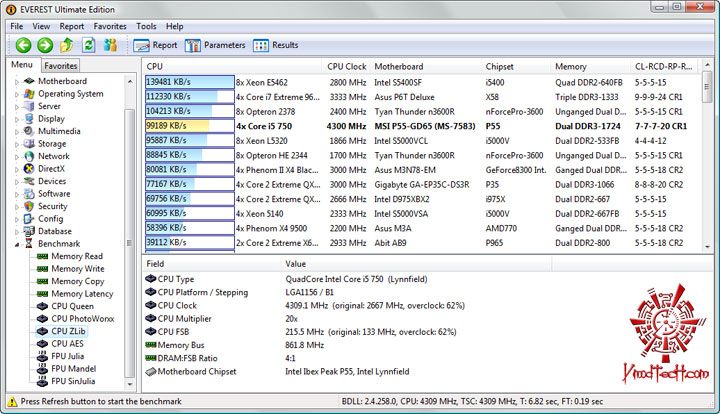
Task: Select the Display tree icon
Action: [29, 118]
